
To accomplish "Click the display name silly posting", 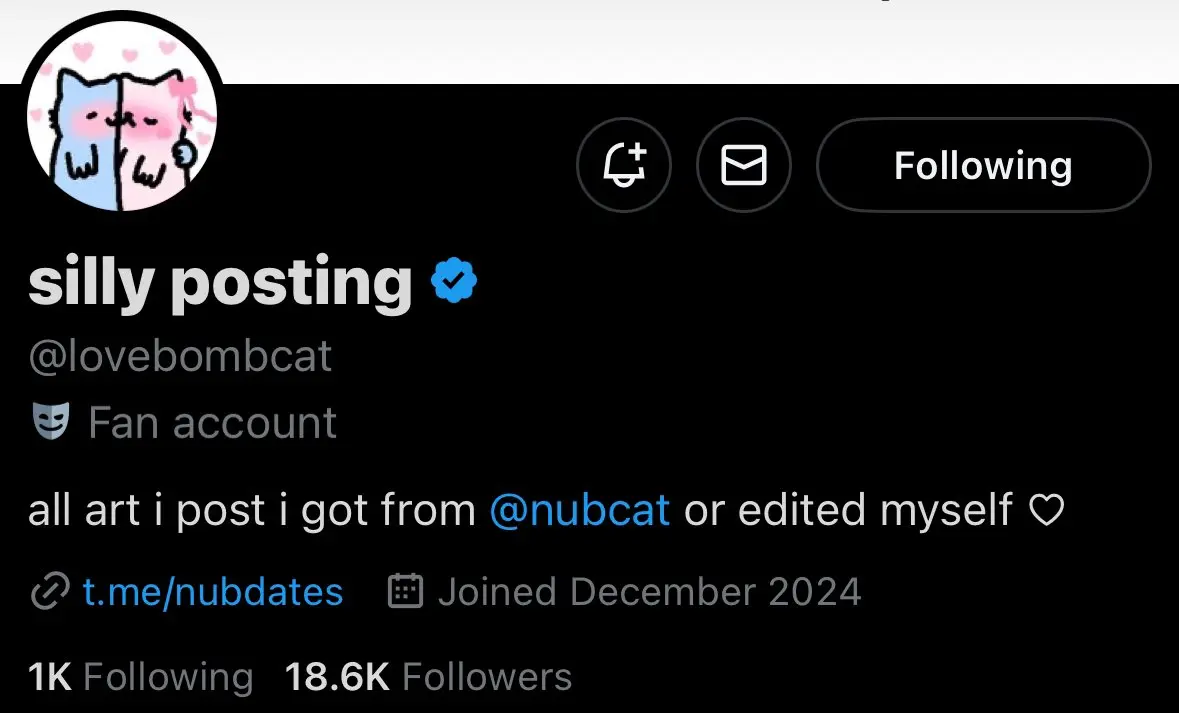I will click(220, 282).
